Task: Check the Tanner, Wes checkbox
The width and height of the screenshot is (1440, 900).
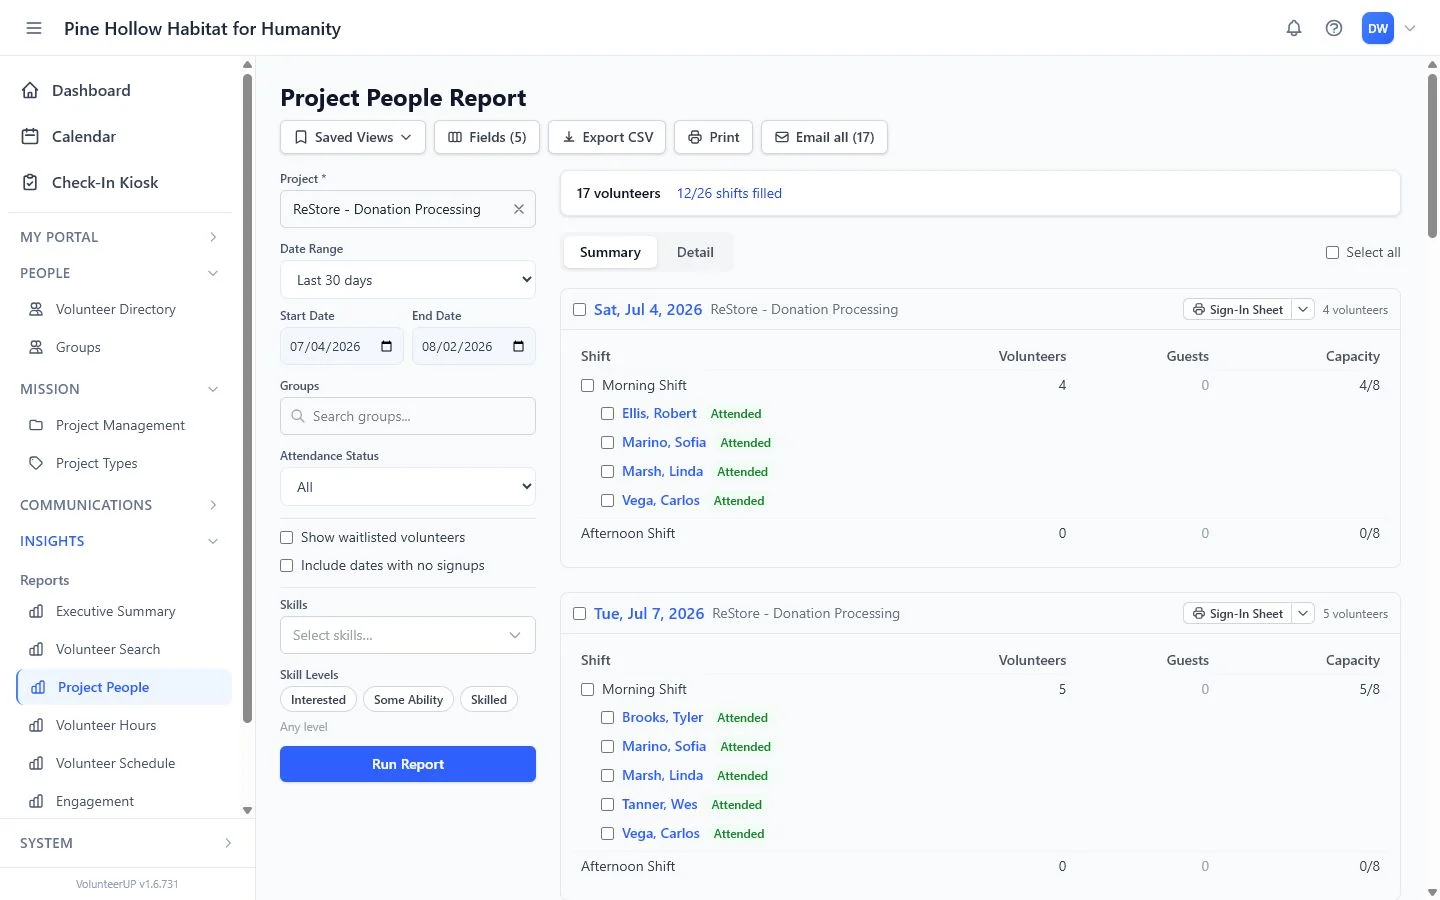Action: (x=607, y=804)
